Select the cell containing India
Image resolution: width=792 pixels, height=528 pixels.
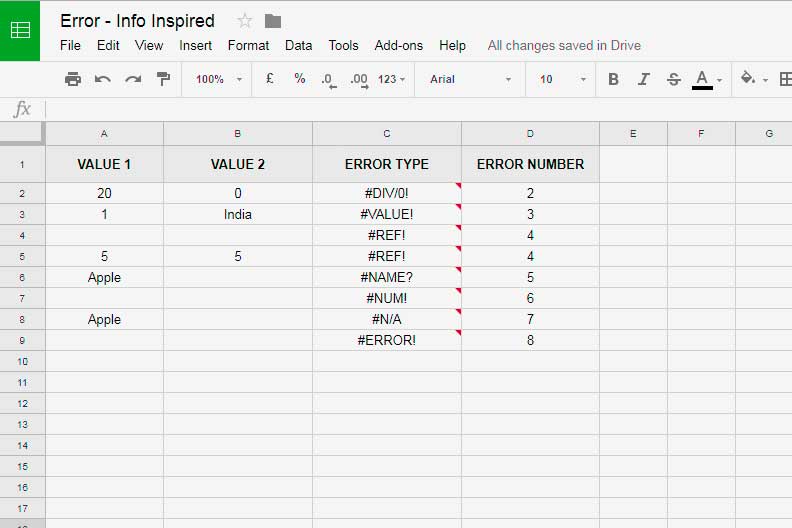pyautogui.click(x=237, y=214)
